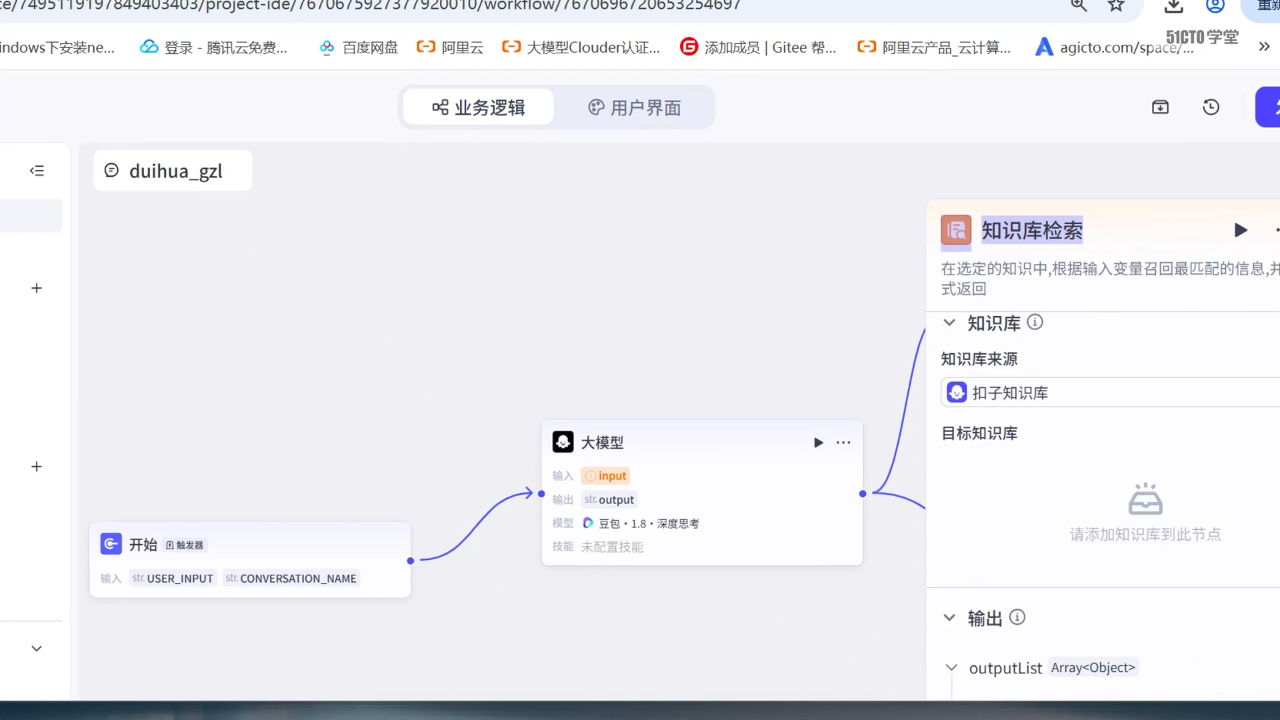Switch to the 用户界面 tab
The height and width of the screenshot is (720, 1280).
click(634, 107)
